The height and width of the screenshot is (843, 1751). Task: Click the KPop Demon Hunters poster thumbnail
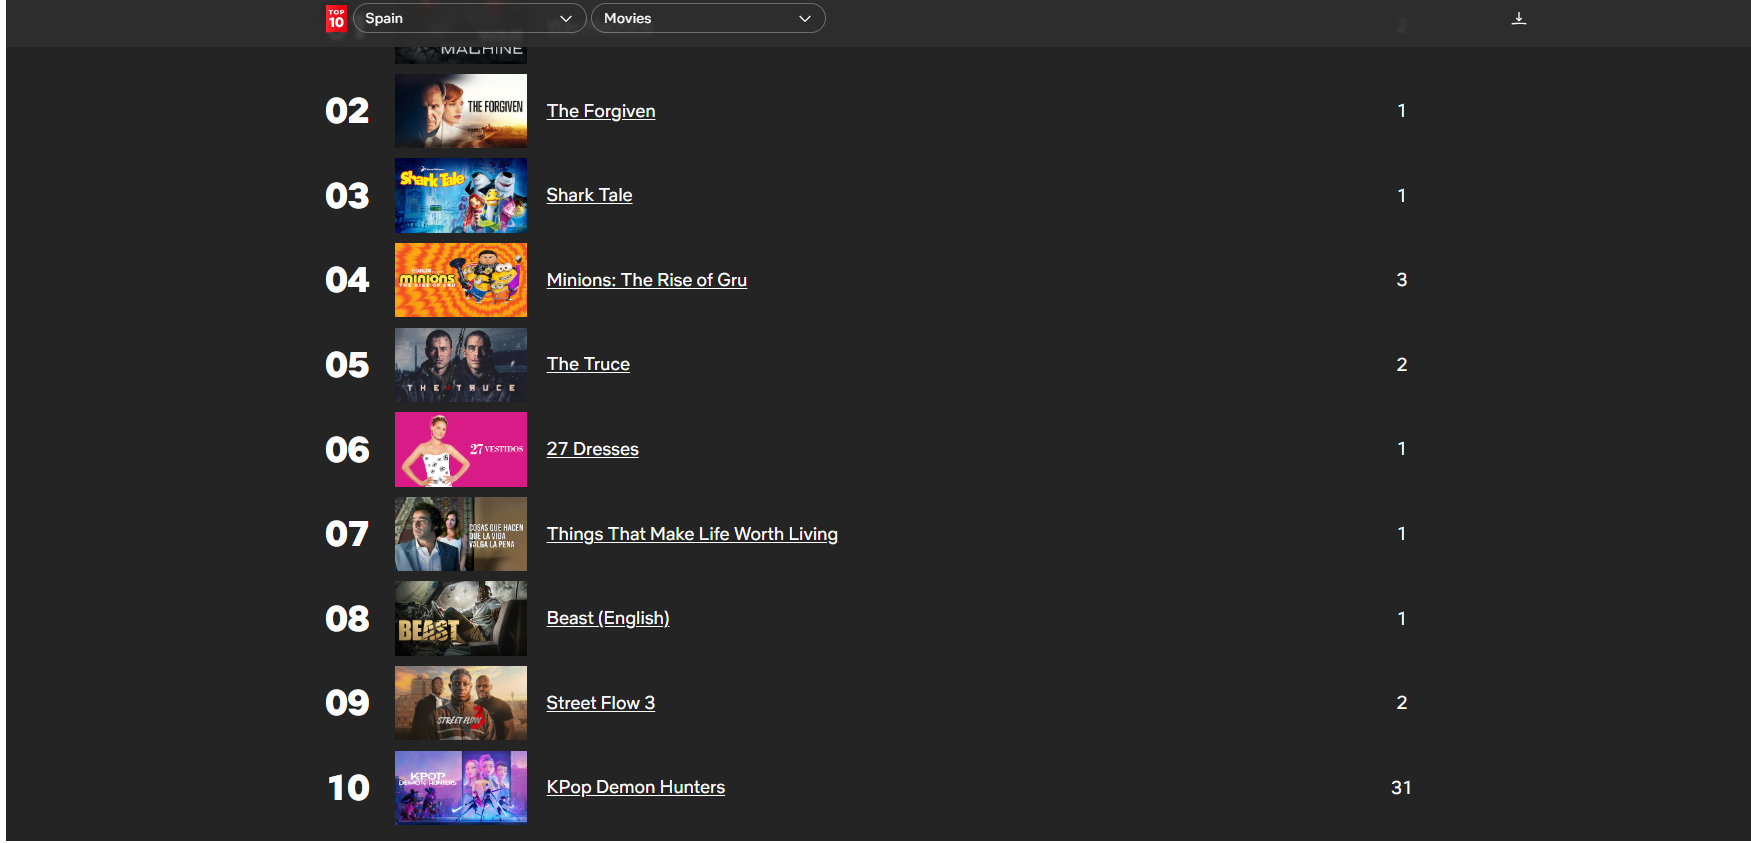point(460,787)
